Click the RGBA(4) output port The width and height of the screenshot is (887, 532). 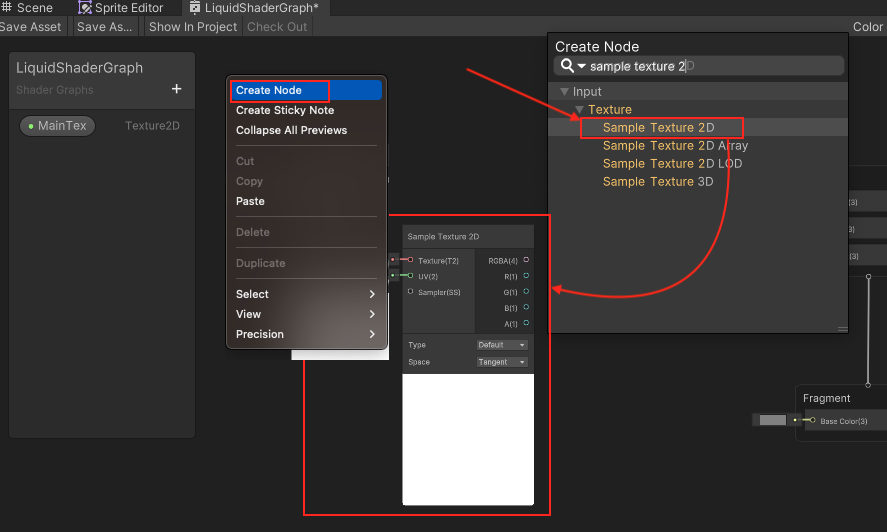(526, 260)
